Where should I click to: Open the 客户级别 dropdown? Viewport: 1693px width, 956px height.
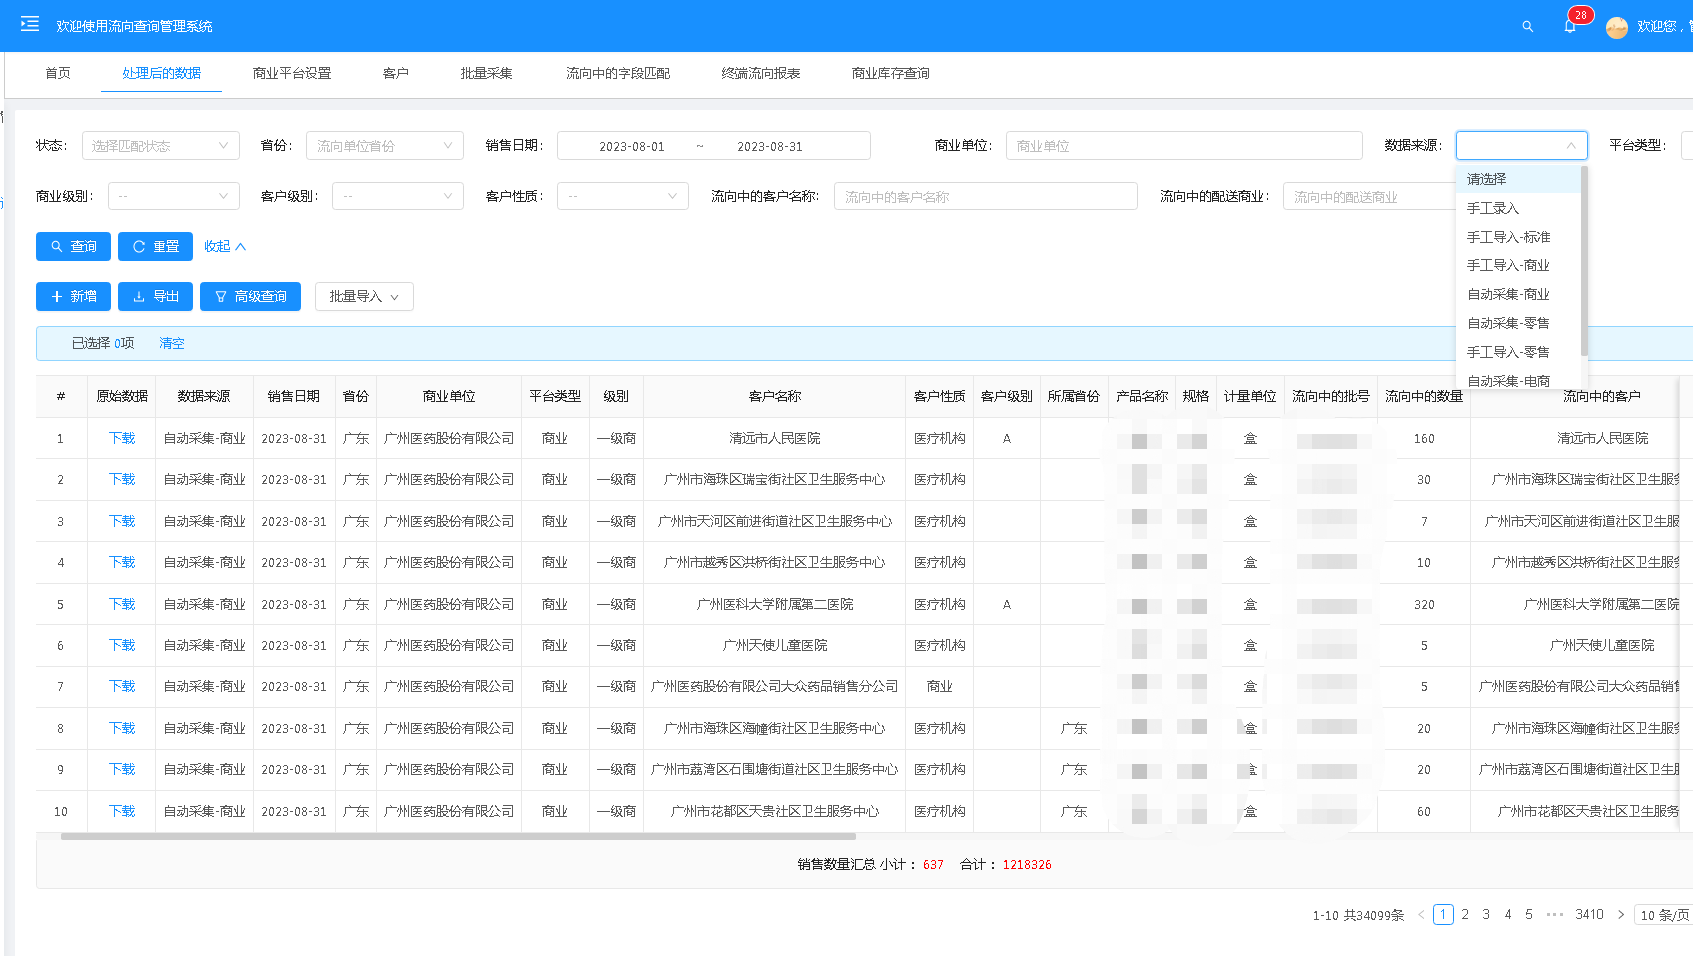tap(398, 196)
